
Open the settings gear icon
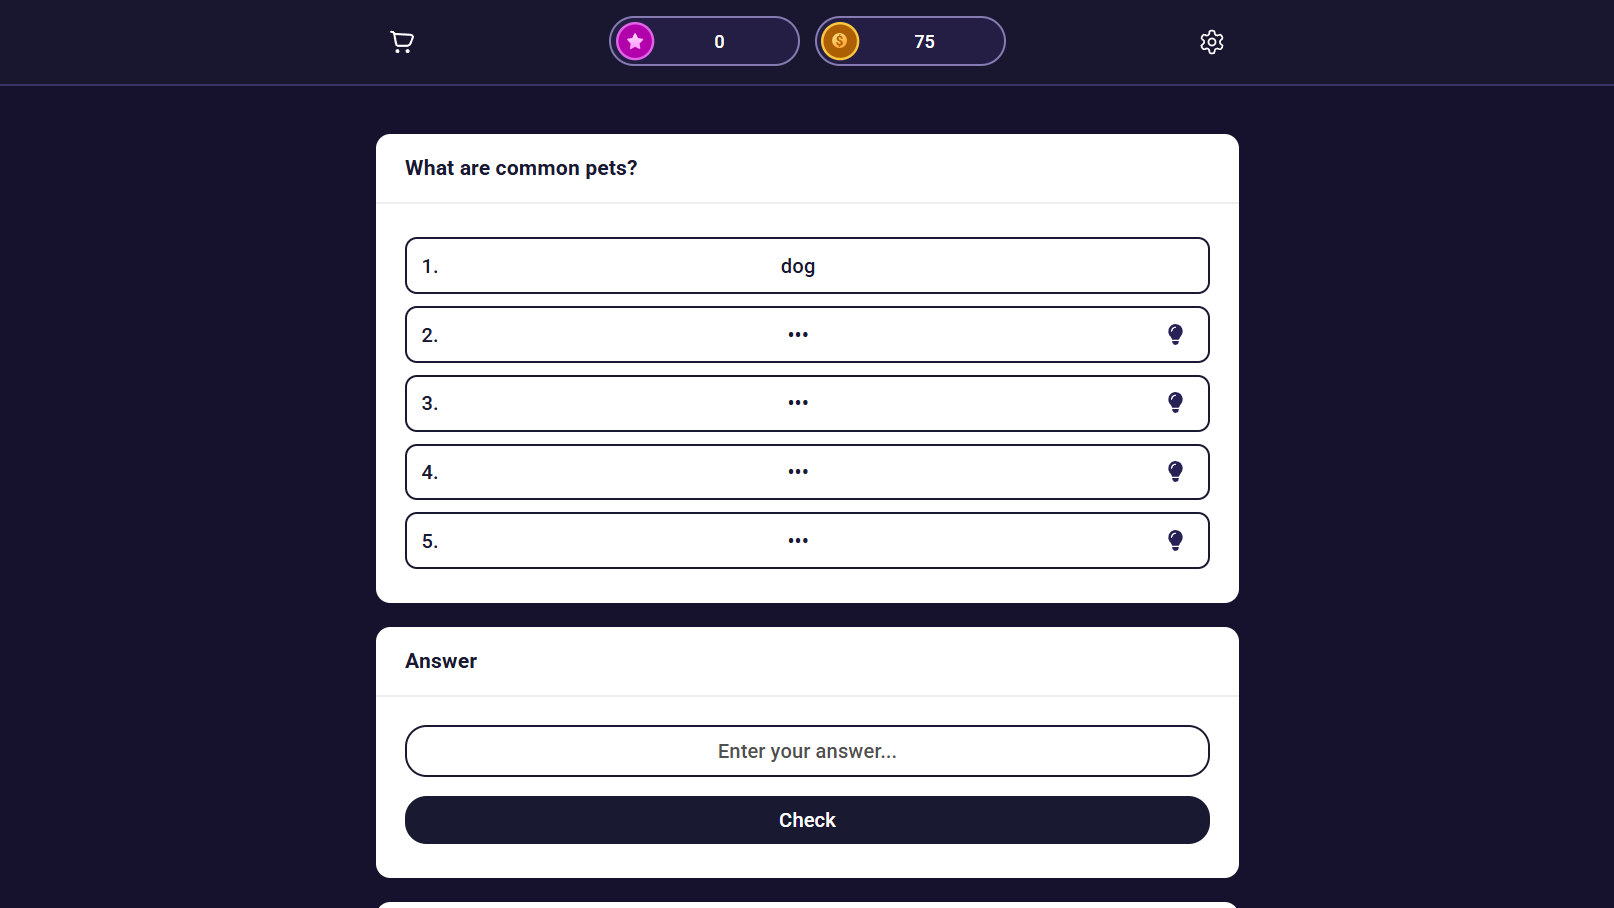coord(1211,41)
